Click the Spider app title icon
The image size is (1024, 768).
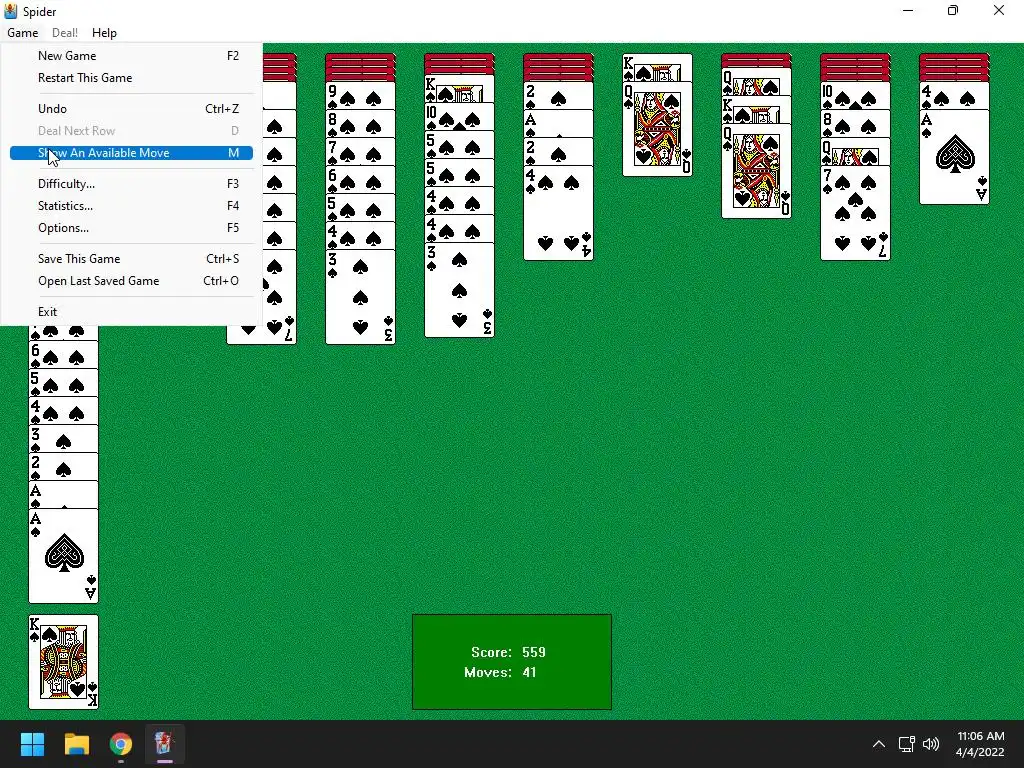[x=11, y=11]
